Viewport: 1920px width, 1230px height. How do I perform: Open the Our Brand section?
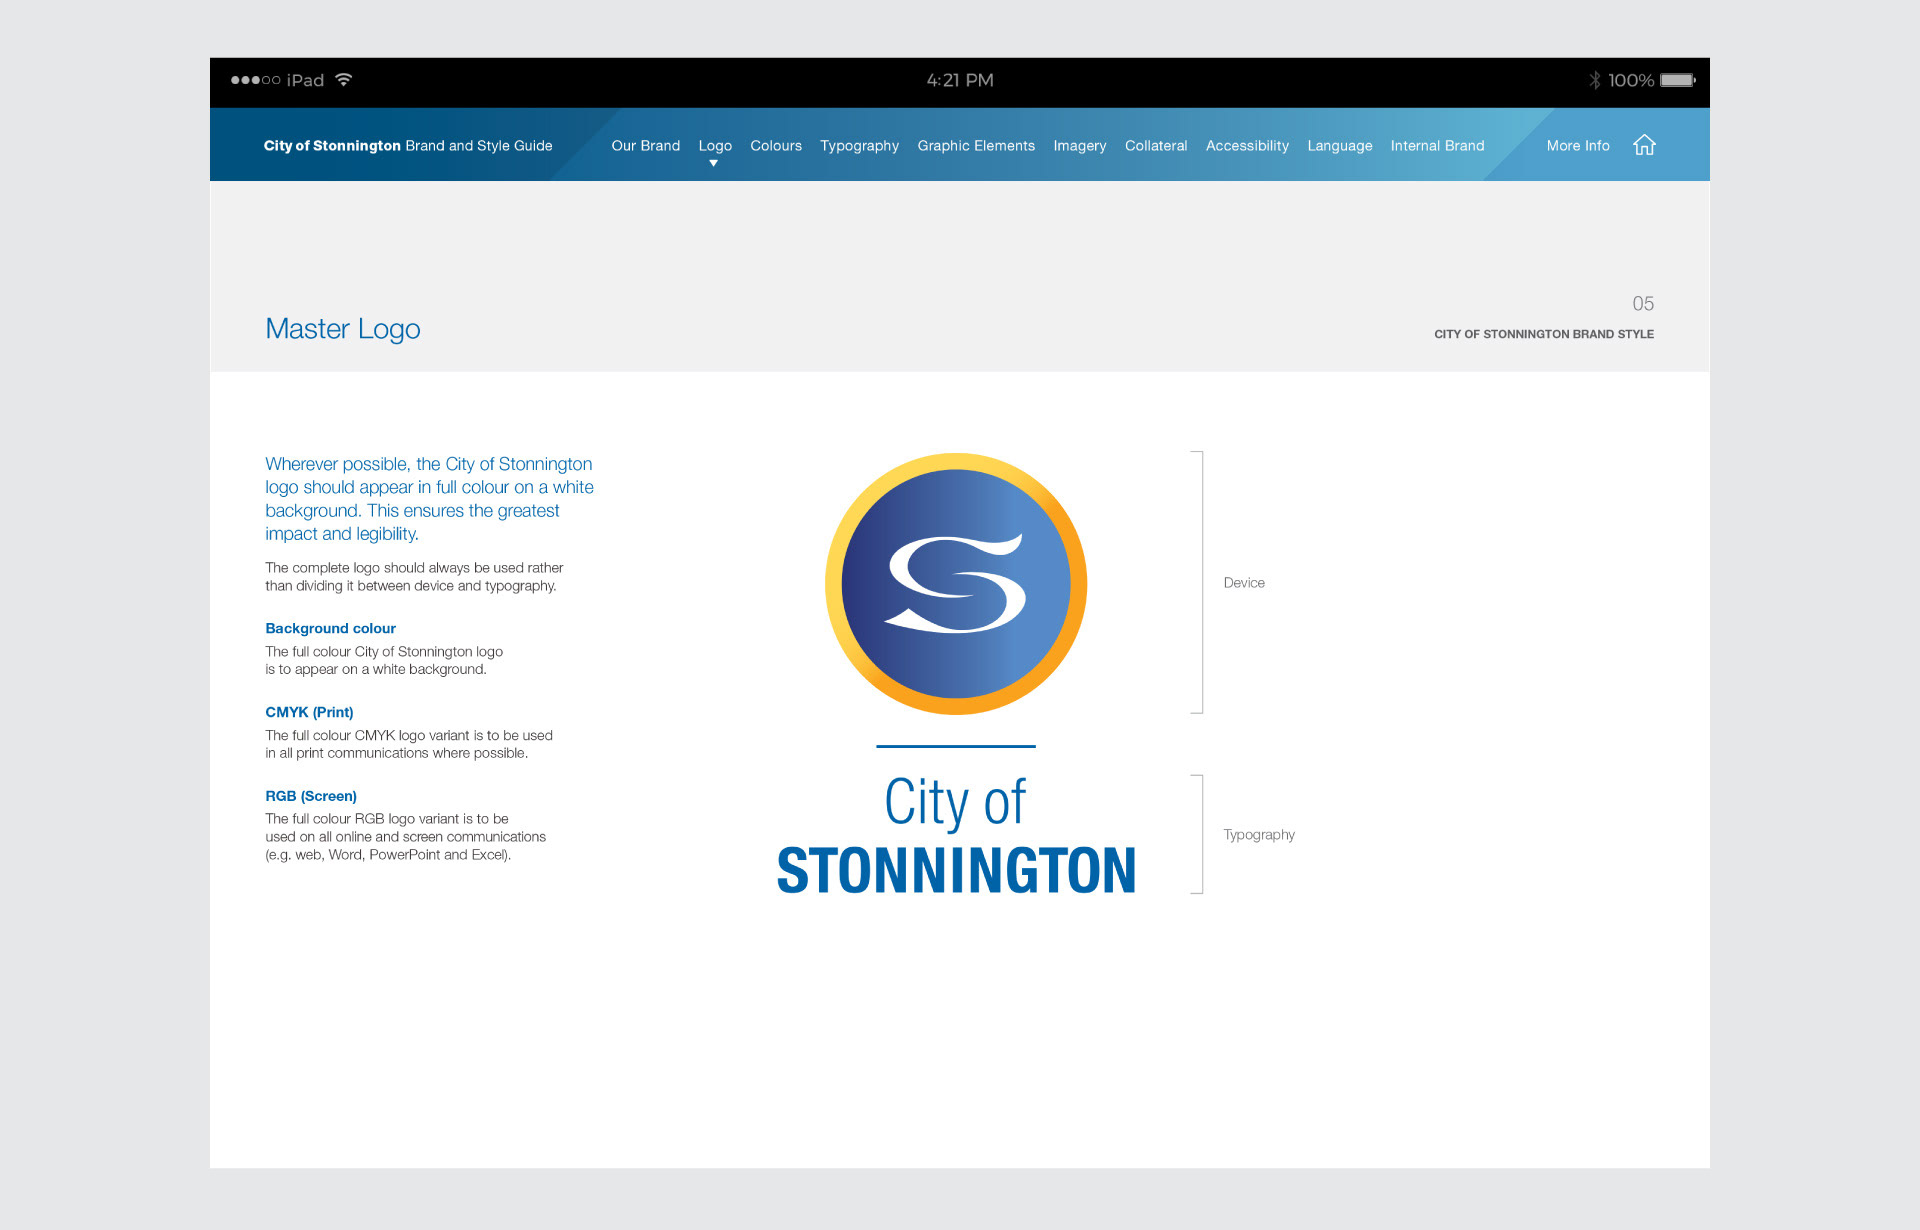click(646, 146)
